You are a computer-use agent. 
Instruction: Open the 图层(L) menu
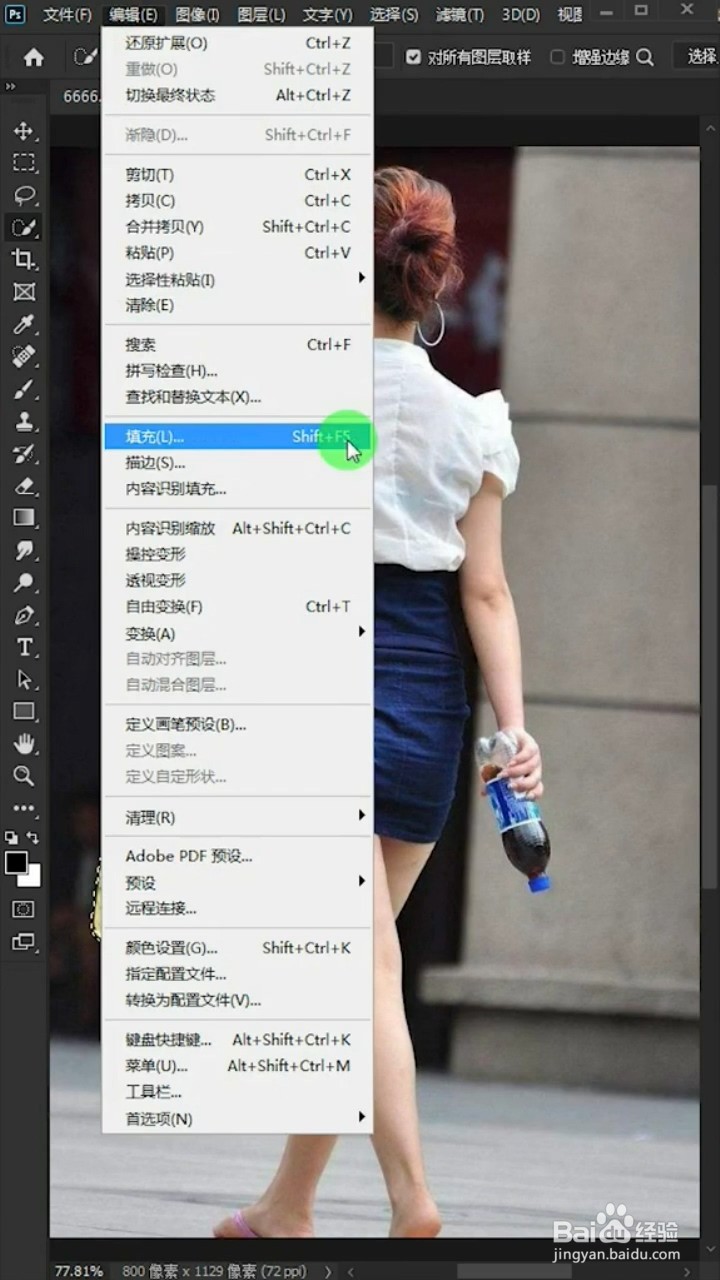pyautogui.click(x=261, y=15)
